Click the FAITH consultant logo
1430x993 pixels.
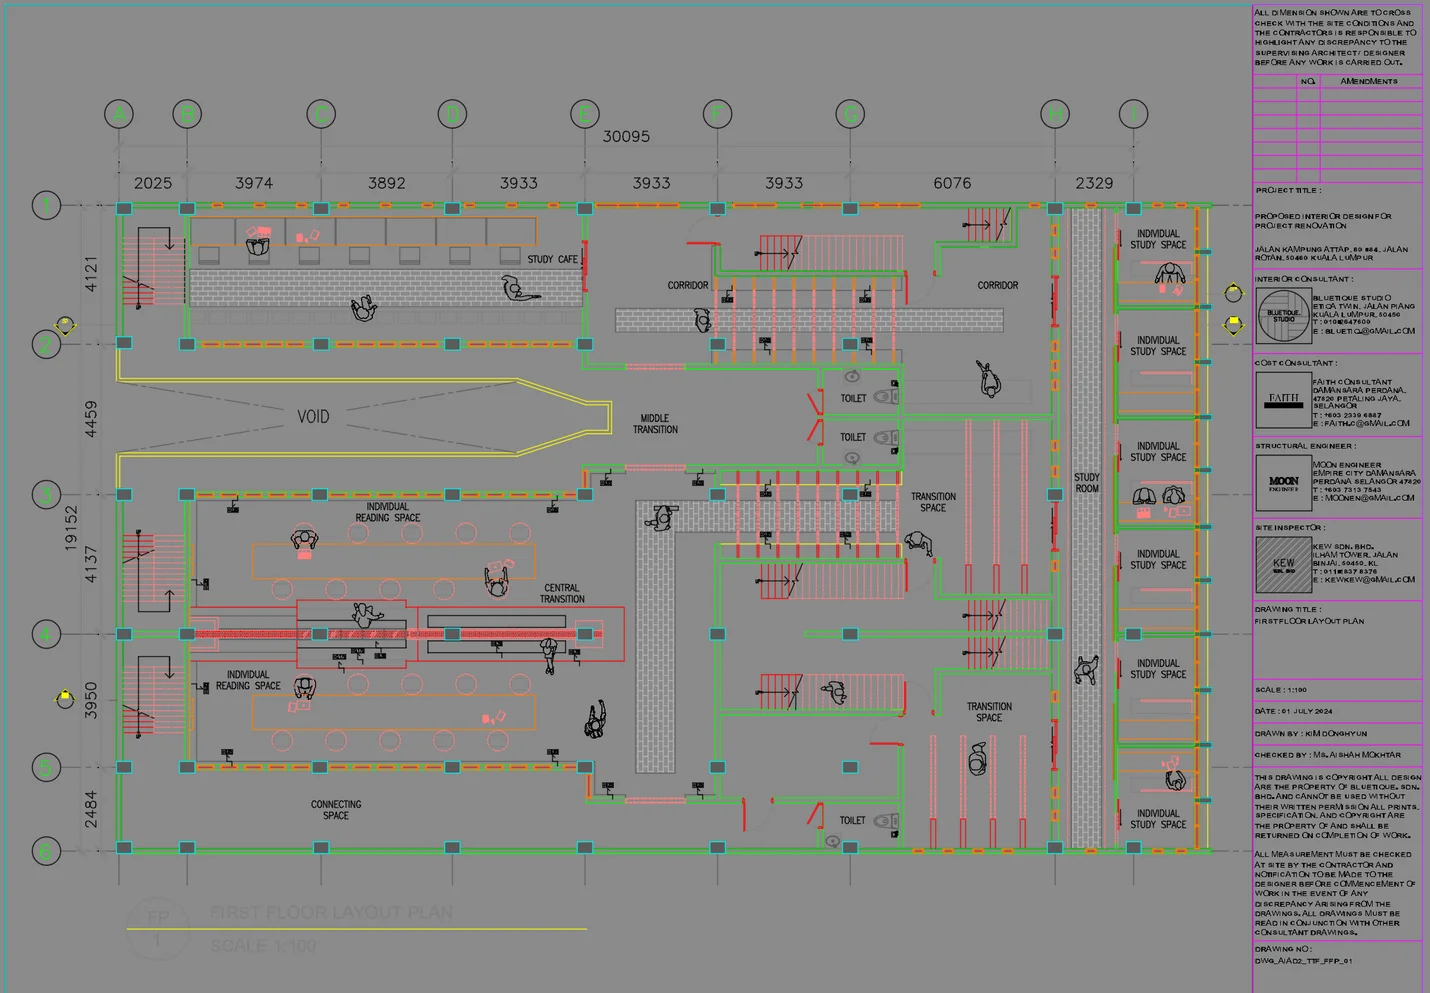click(1283, 399)
